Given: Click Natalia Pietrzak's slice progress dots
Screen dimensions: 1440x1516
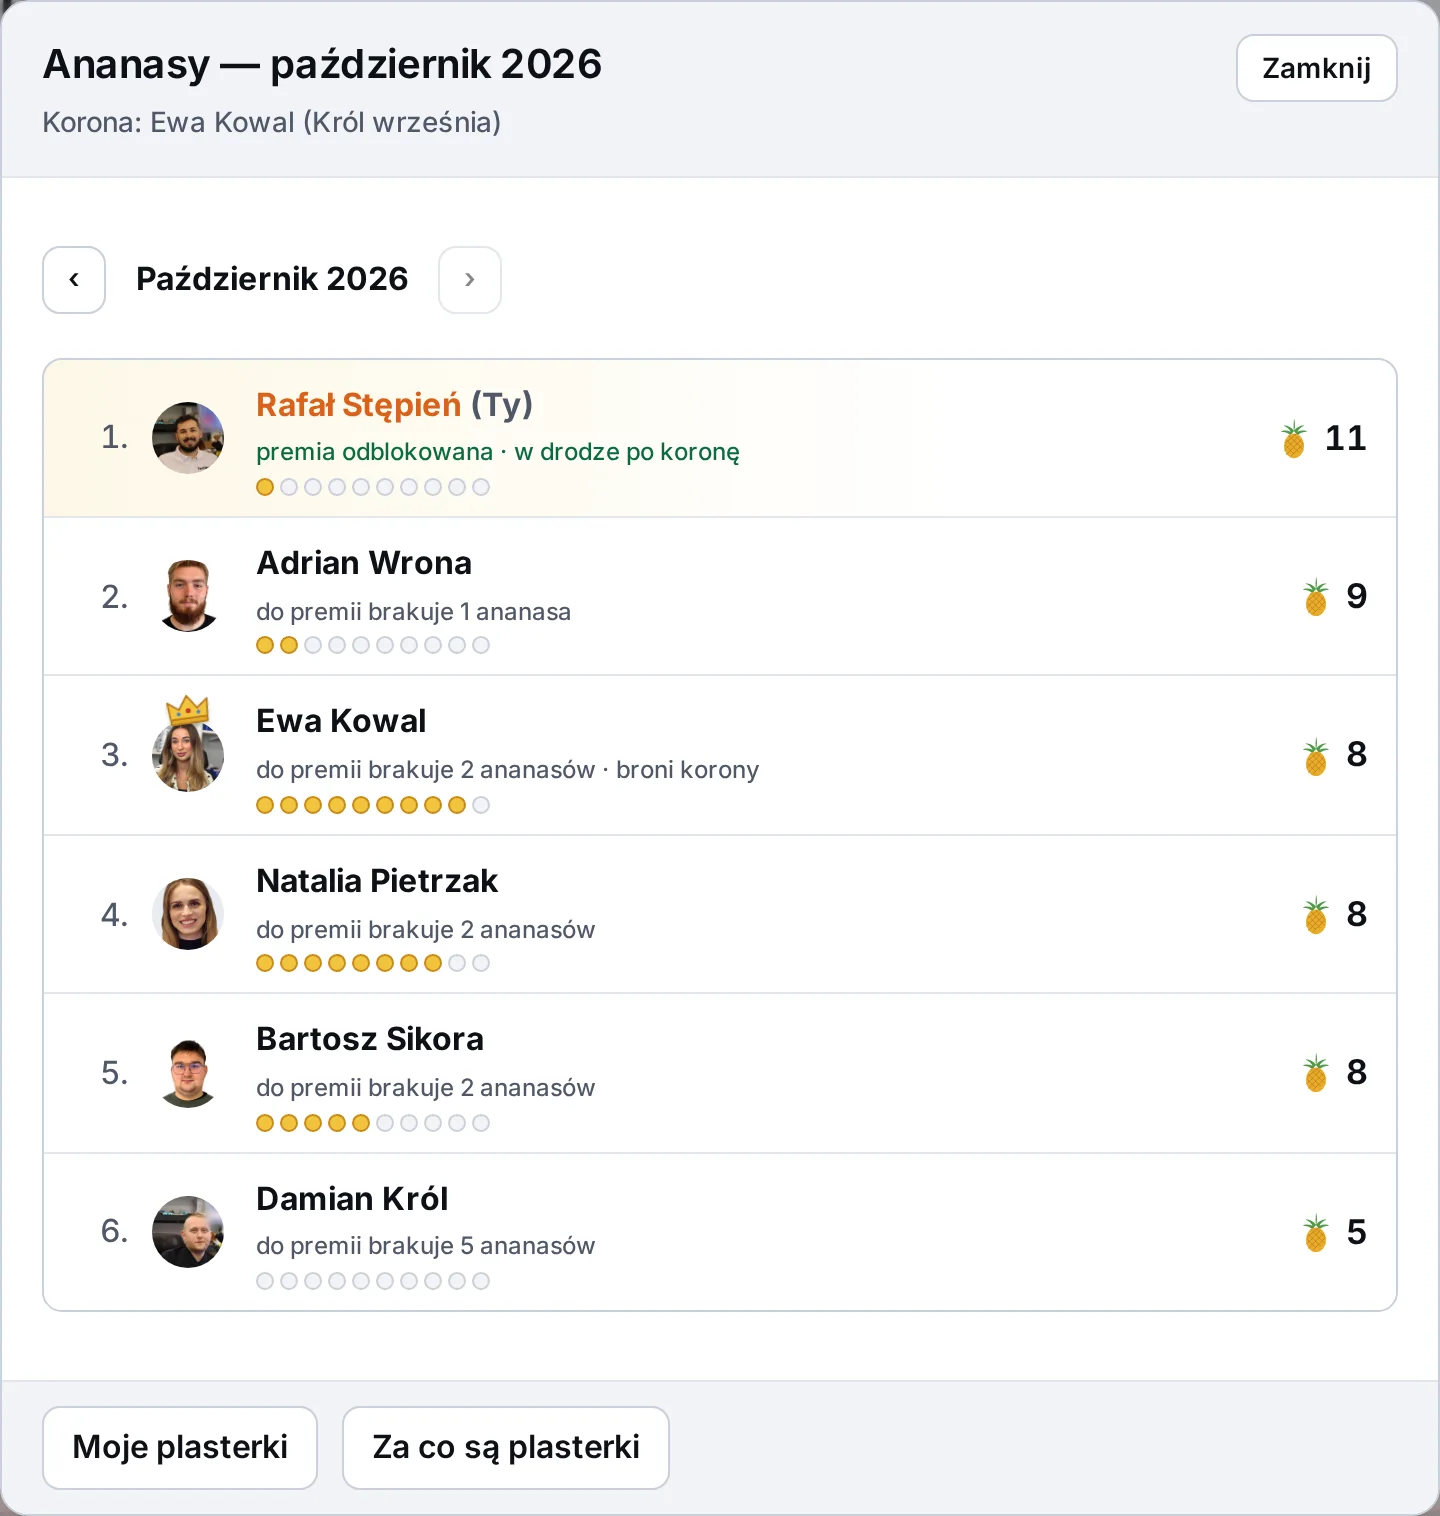Looking at the screenshot, I should [373, 963].
